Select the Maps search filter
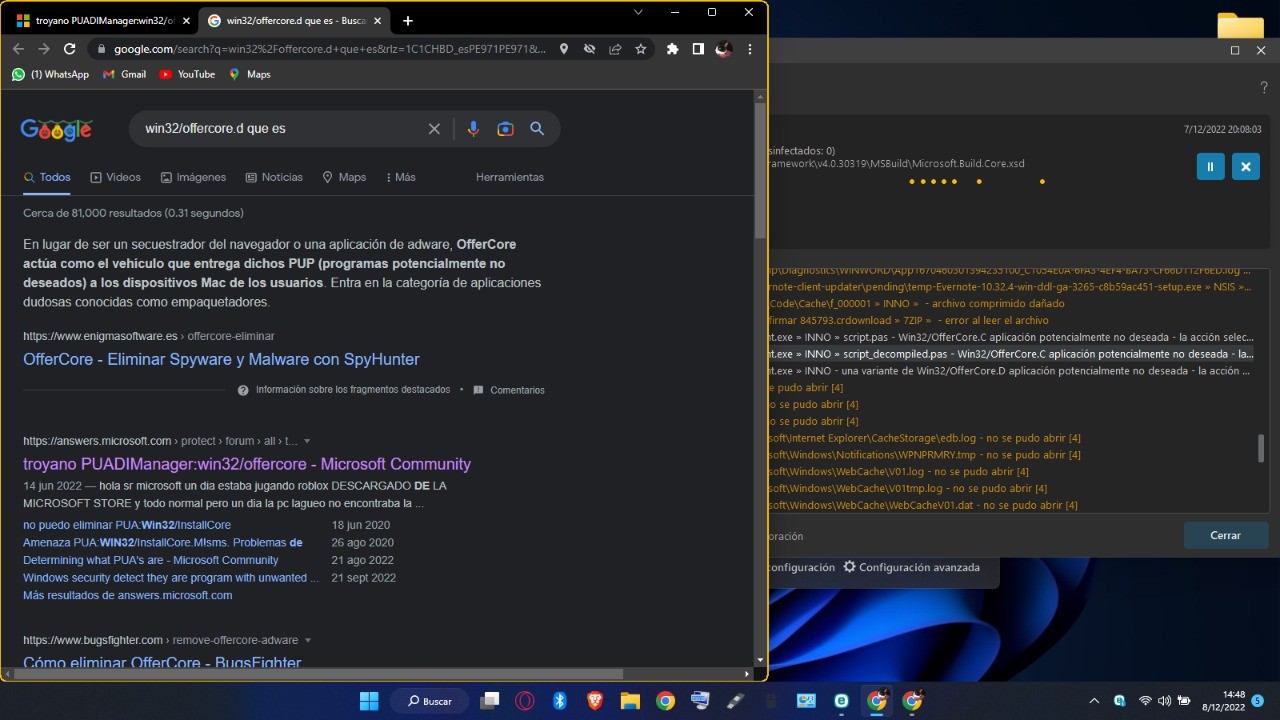Viewport: 1280px width, 720px height. 344,177
